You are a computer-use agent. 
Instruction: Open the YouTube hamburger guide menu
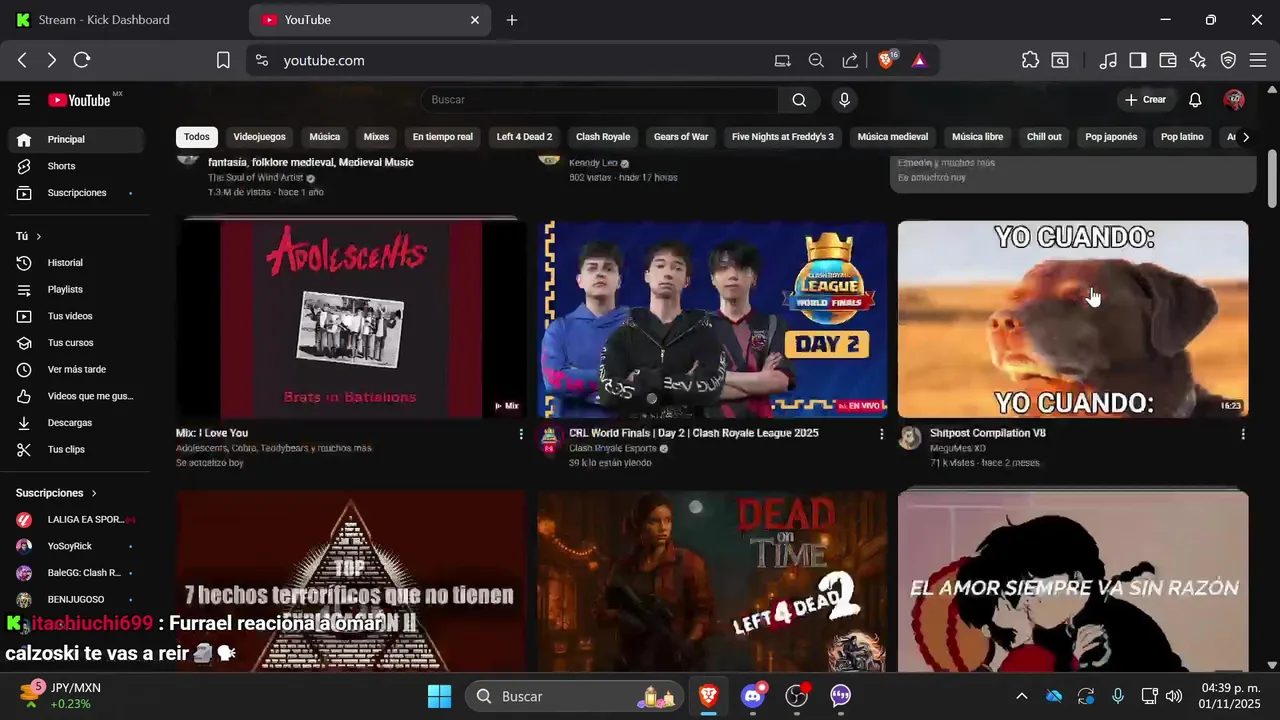coord(24,100)
